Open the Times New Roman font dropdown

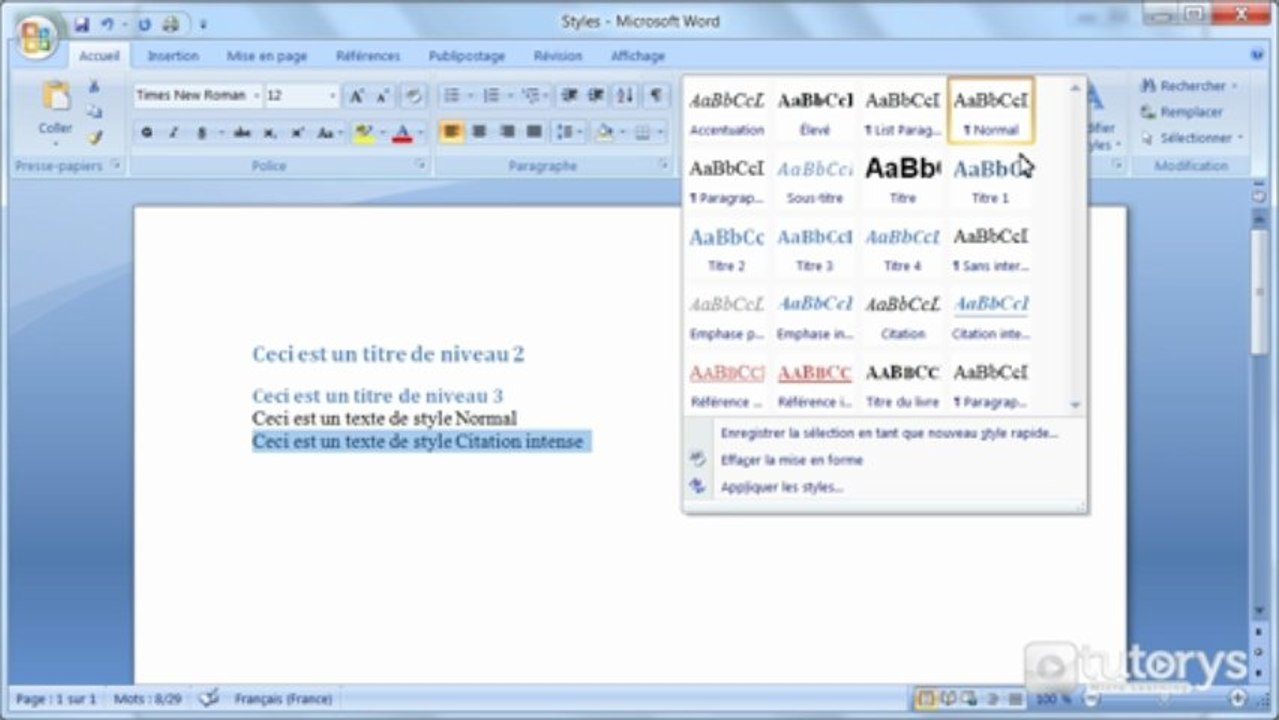tap(257, 96)
